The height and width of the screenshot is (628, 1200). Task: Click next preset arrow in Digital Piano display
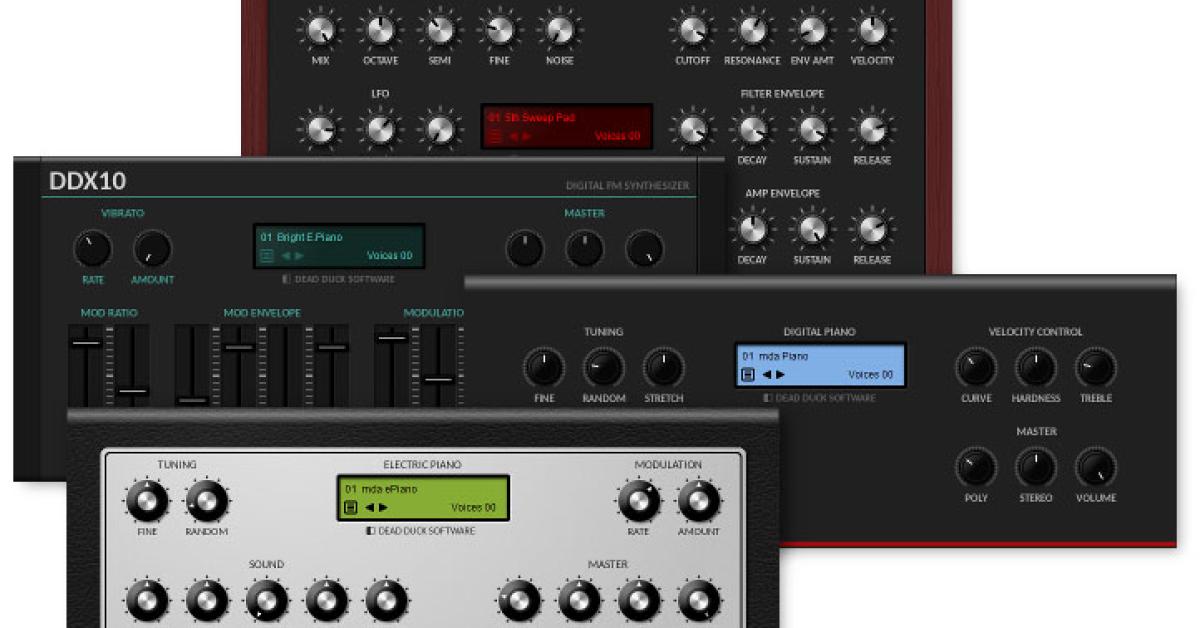(780, 375)
